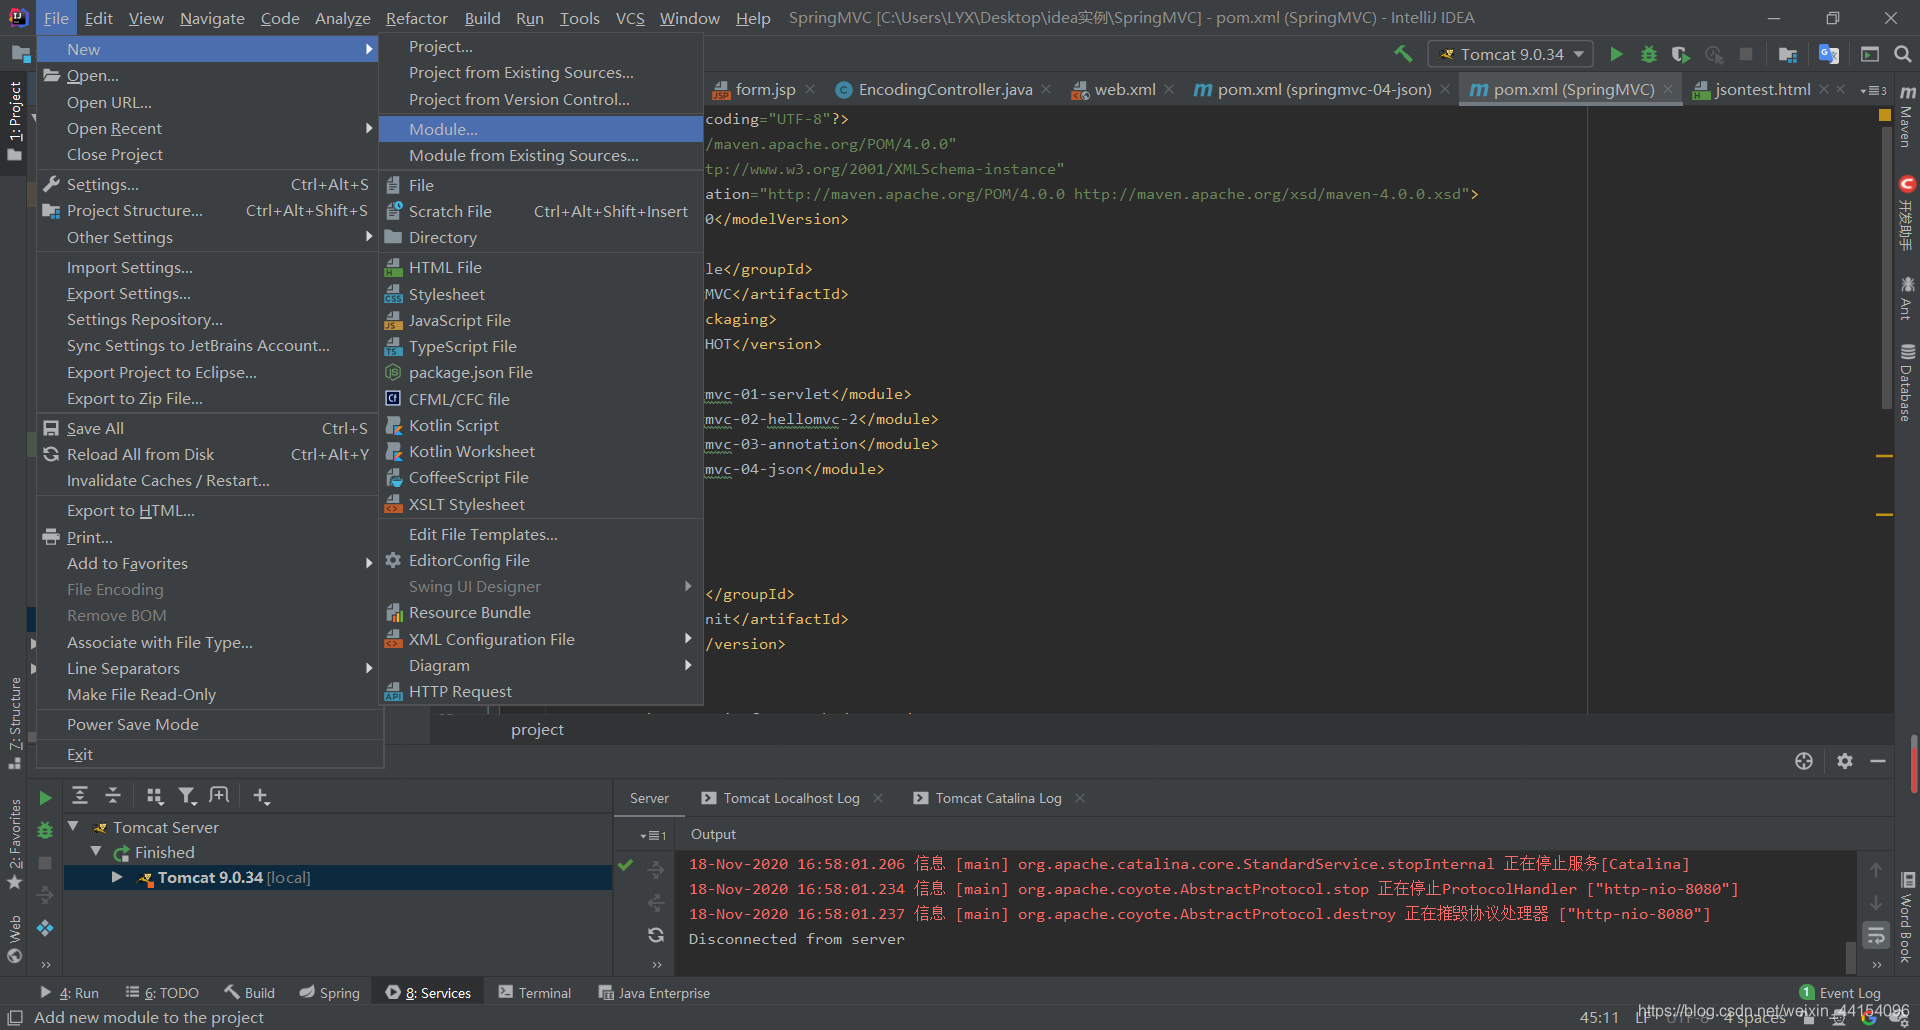Click the Search Everywhere magnifier icon
Viewport: 1920px width, 1030px height.
click(1903, 54)
